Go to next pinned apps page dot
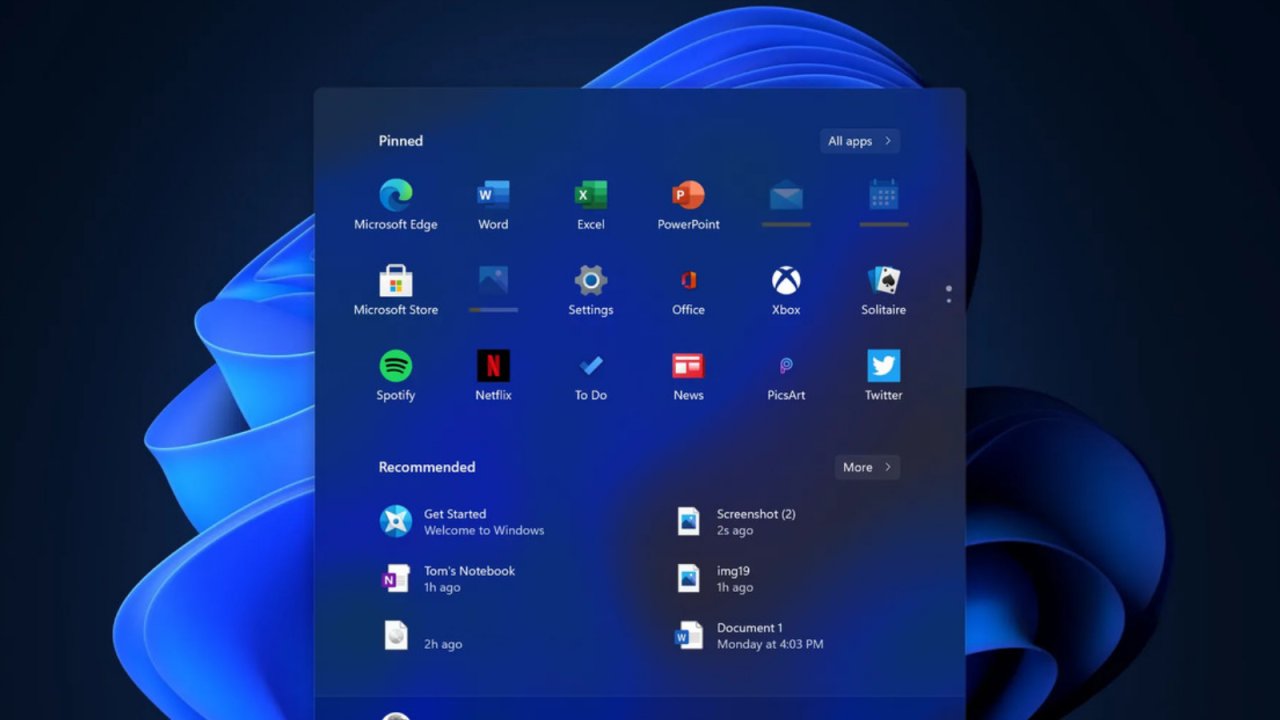 (x=948, y=300)
